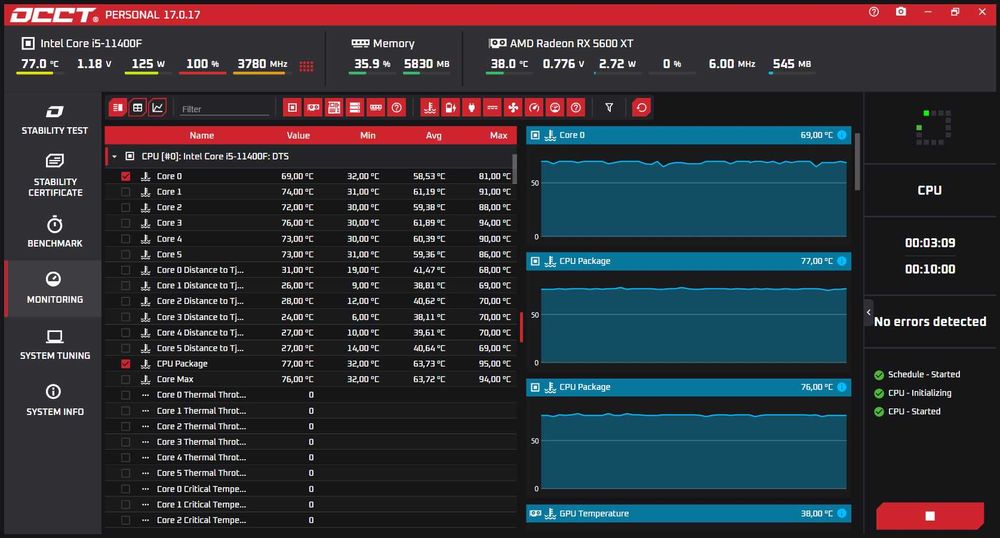Click info icon on Core 0 graph
1000x538 pixels.
(842, 135)
